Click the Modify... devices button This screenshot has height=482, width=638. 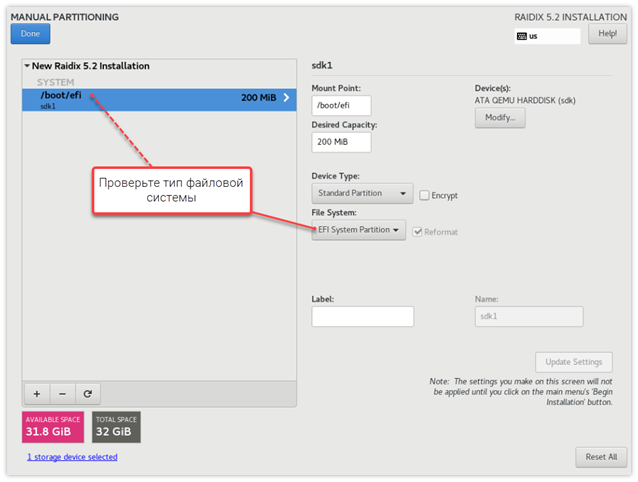[499, 118]
